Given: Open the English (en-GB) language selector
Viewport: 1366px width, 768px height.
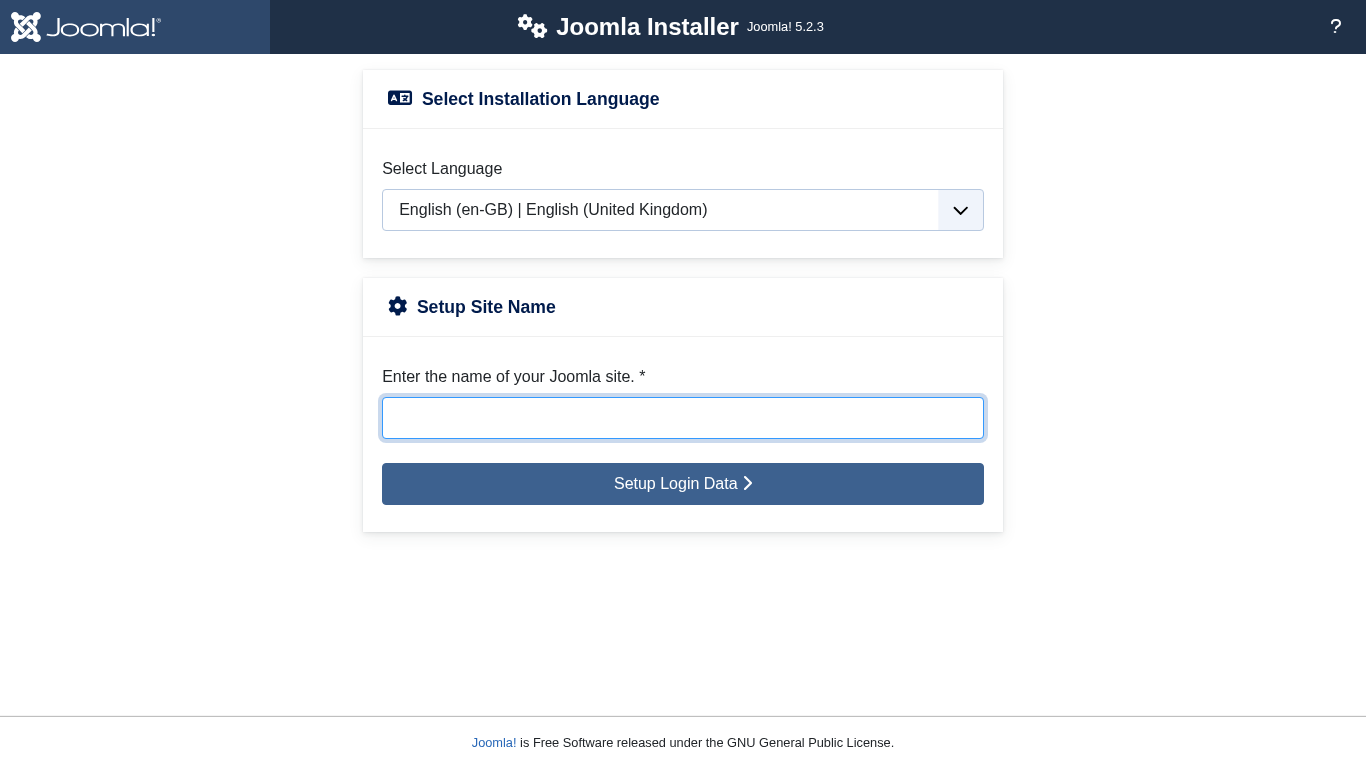Looking at the screenshot, I should [683, 210].
